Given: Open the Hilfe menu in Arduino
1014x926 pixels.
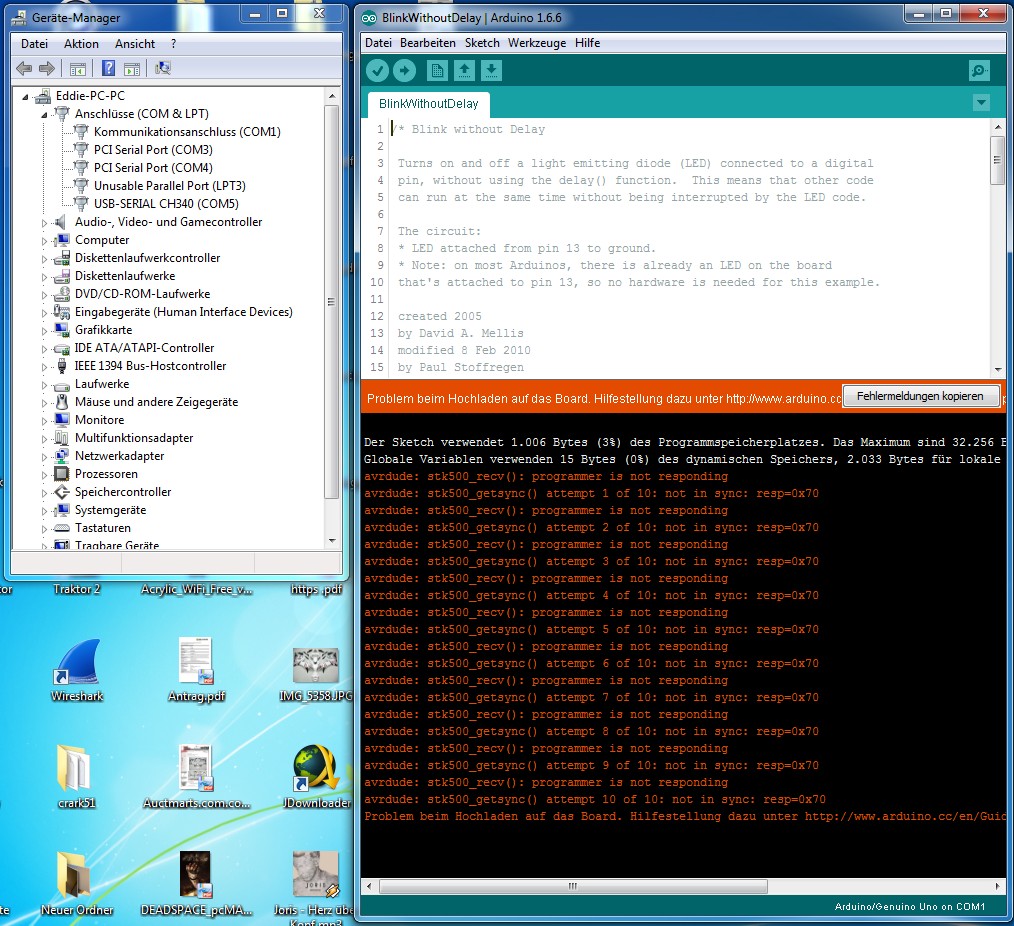Looking at the screenshot, I should click(587, 43).
